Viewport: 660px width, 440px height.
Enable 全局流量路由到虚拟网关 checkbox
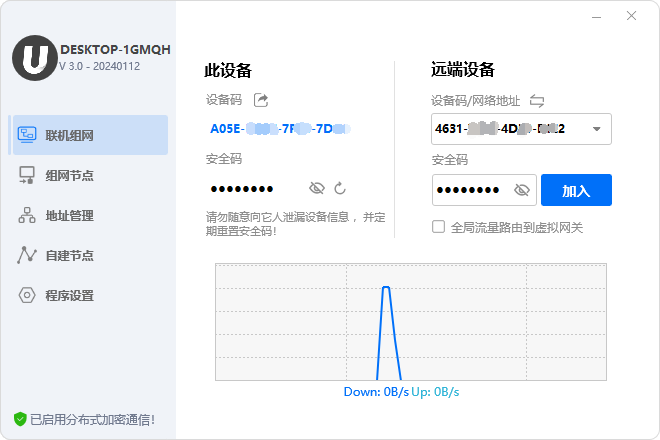point(438,227)
